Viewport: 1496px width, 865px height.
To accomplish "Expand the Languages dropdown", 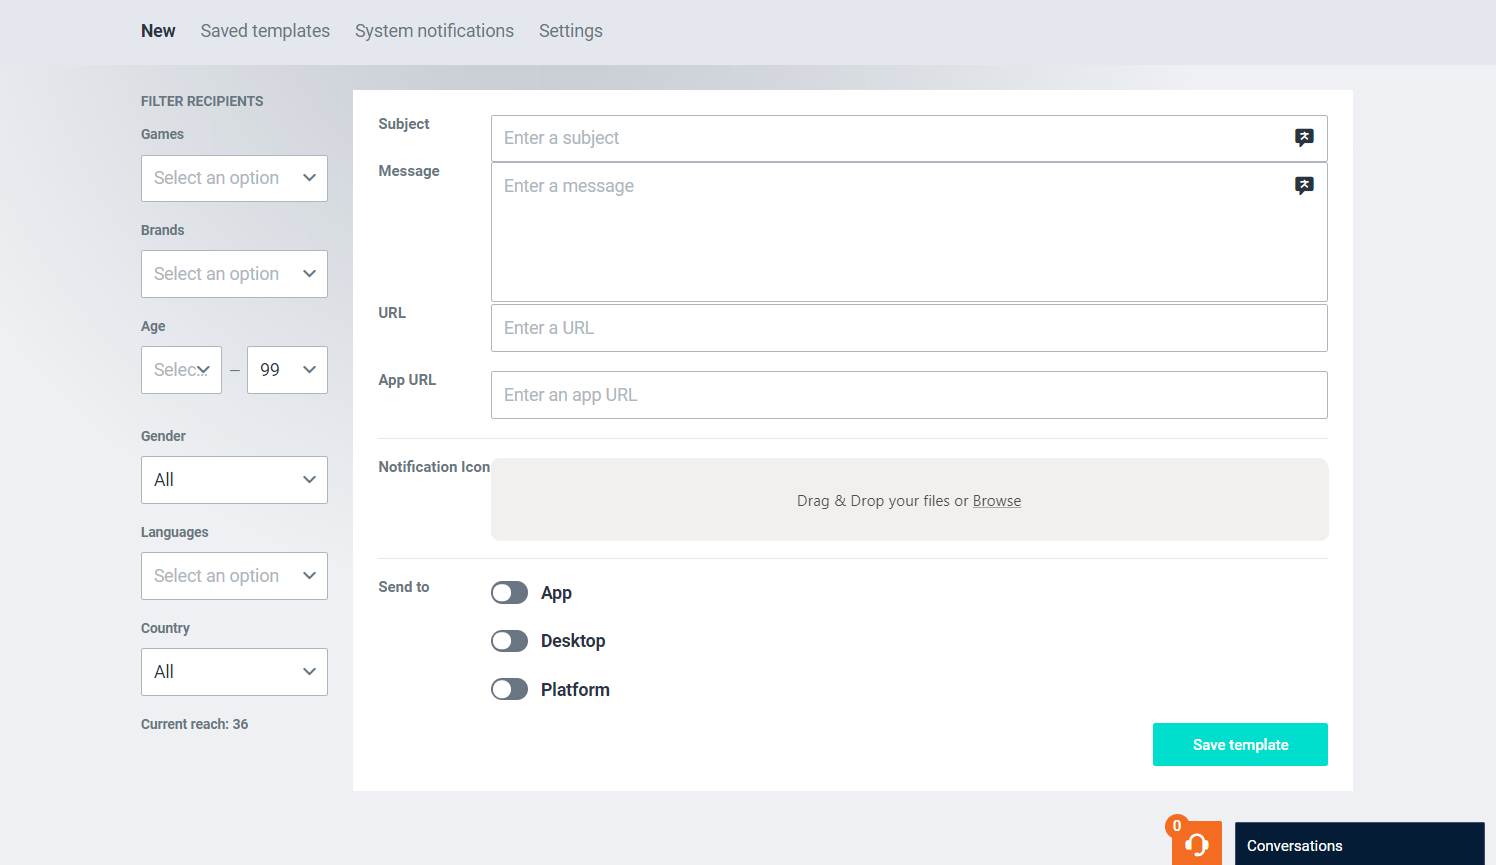I will click(x=234, y=576).
